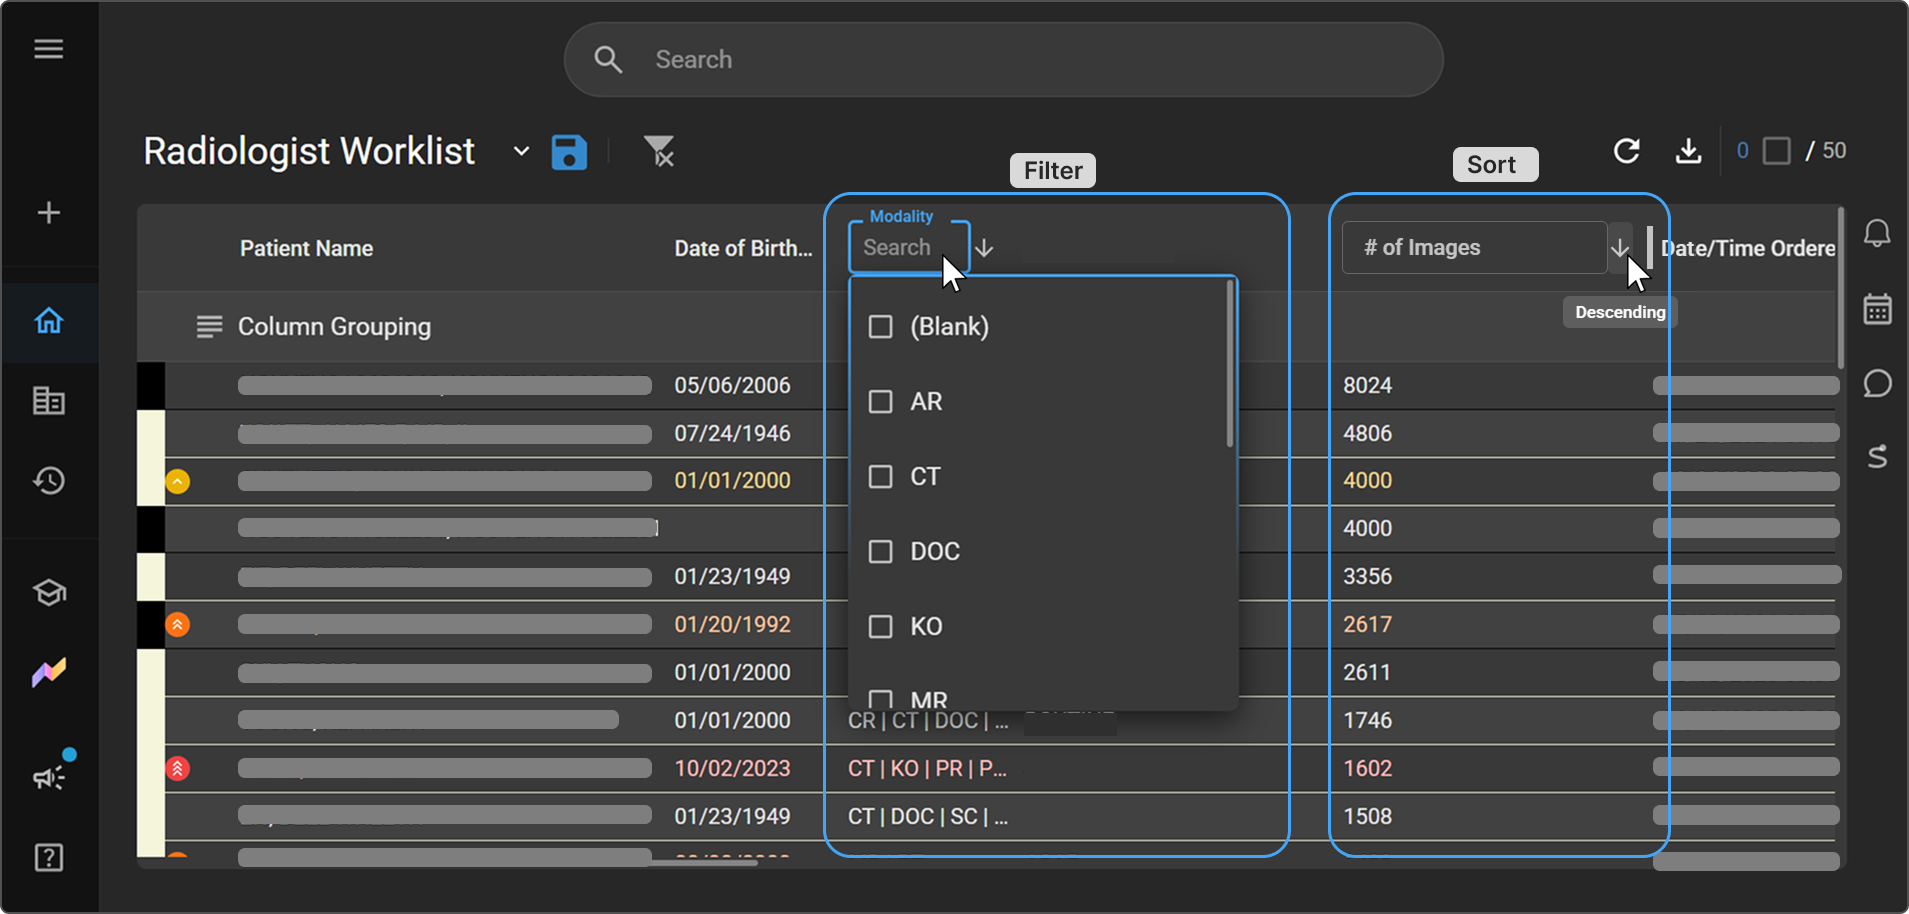This screenshot has height=914, width=1909.
Task: Click the birth date 07/24/1946
Action: [732, 434]
